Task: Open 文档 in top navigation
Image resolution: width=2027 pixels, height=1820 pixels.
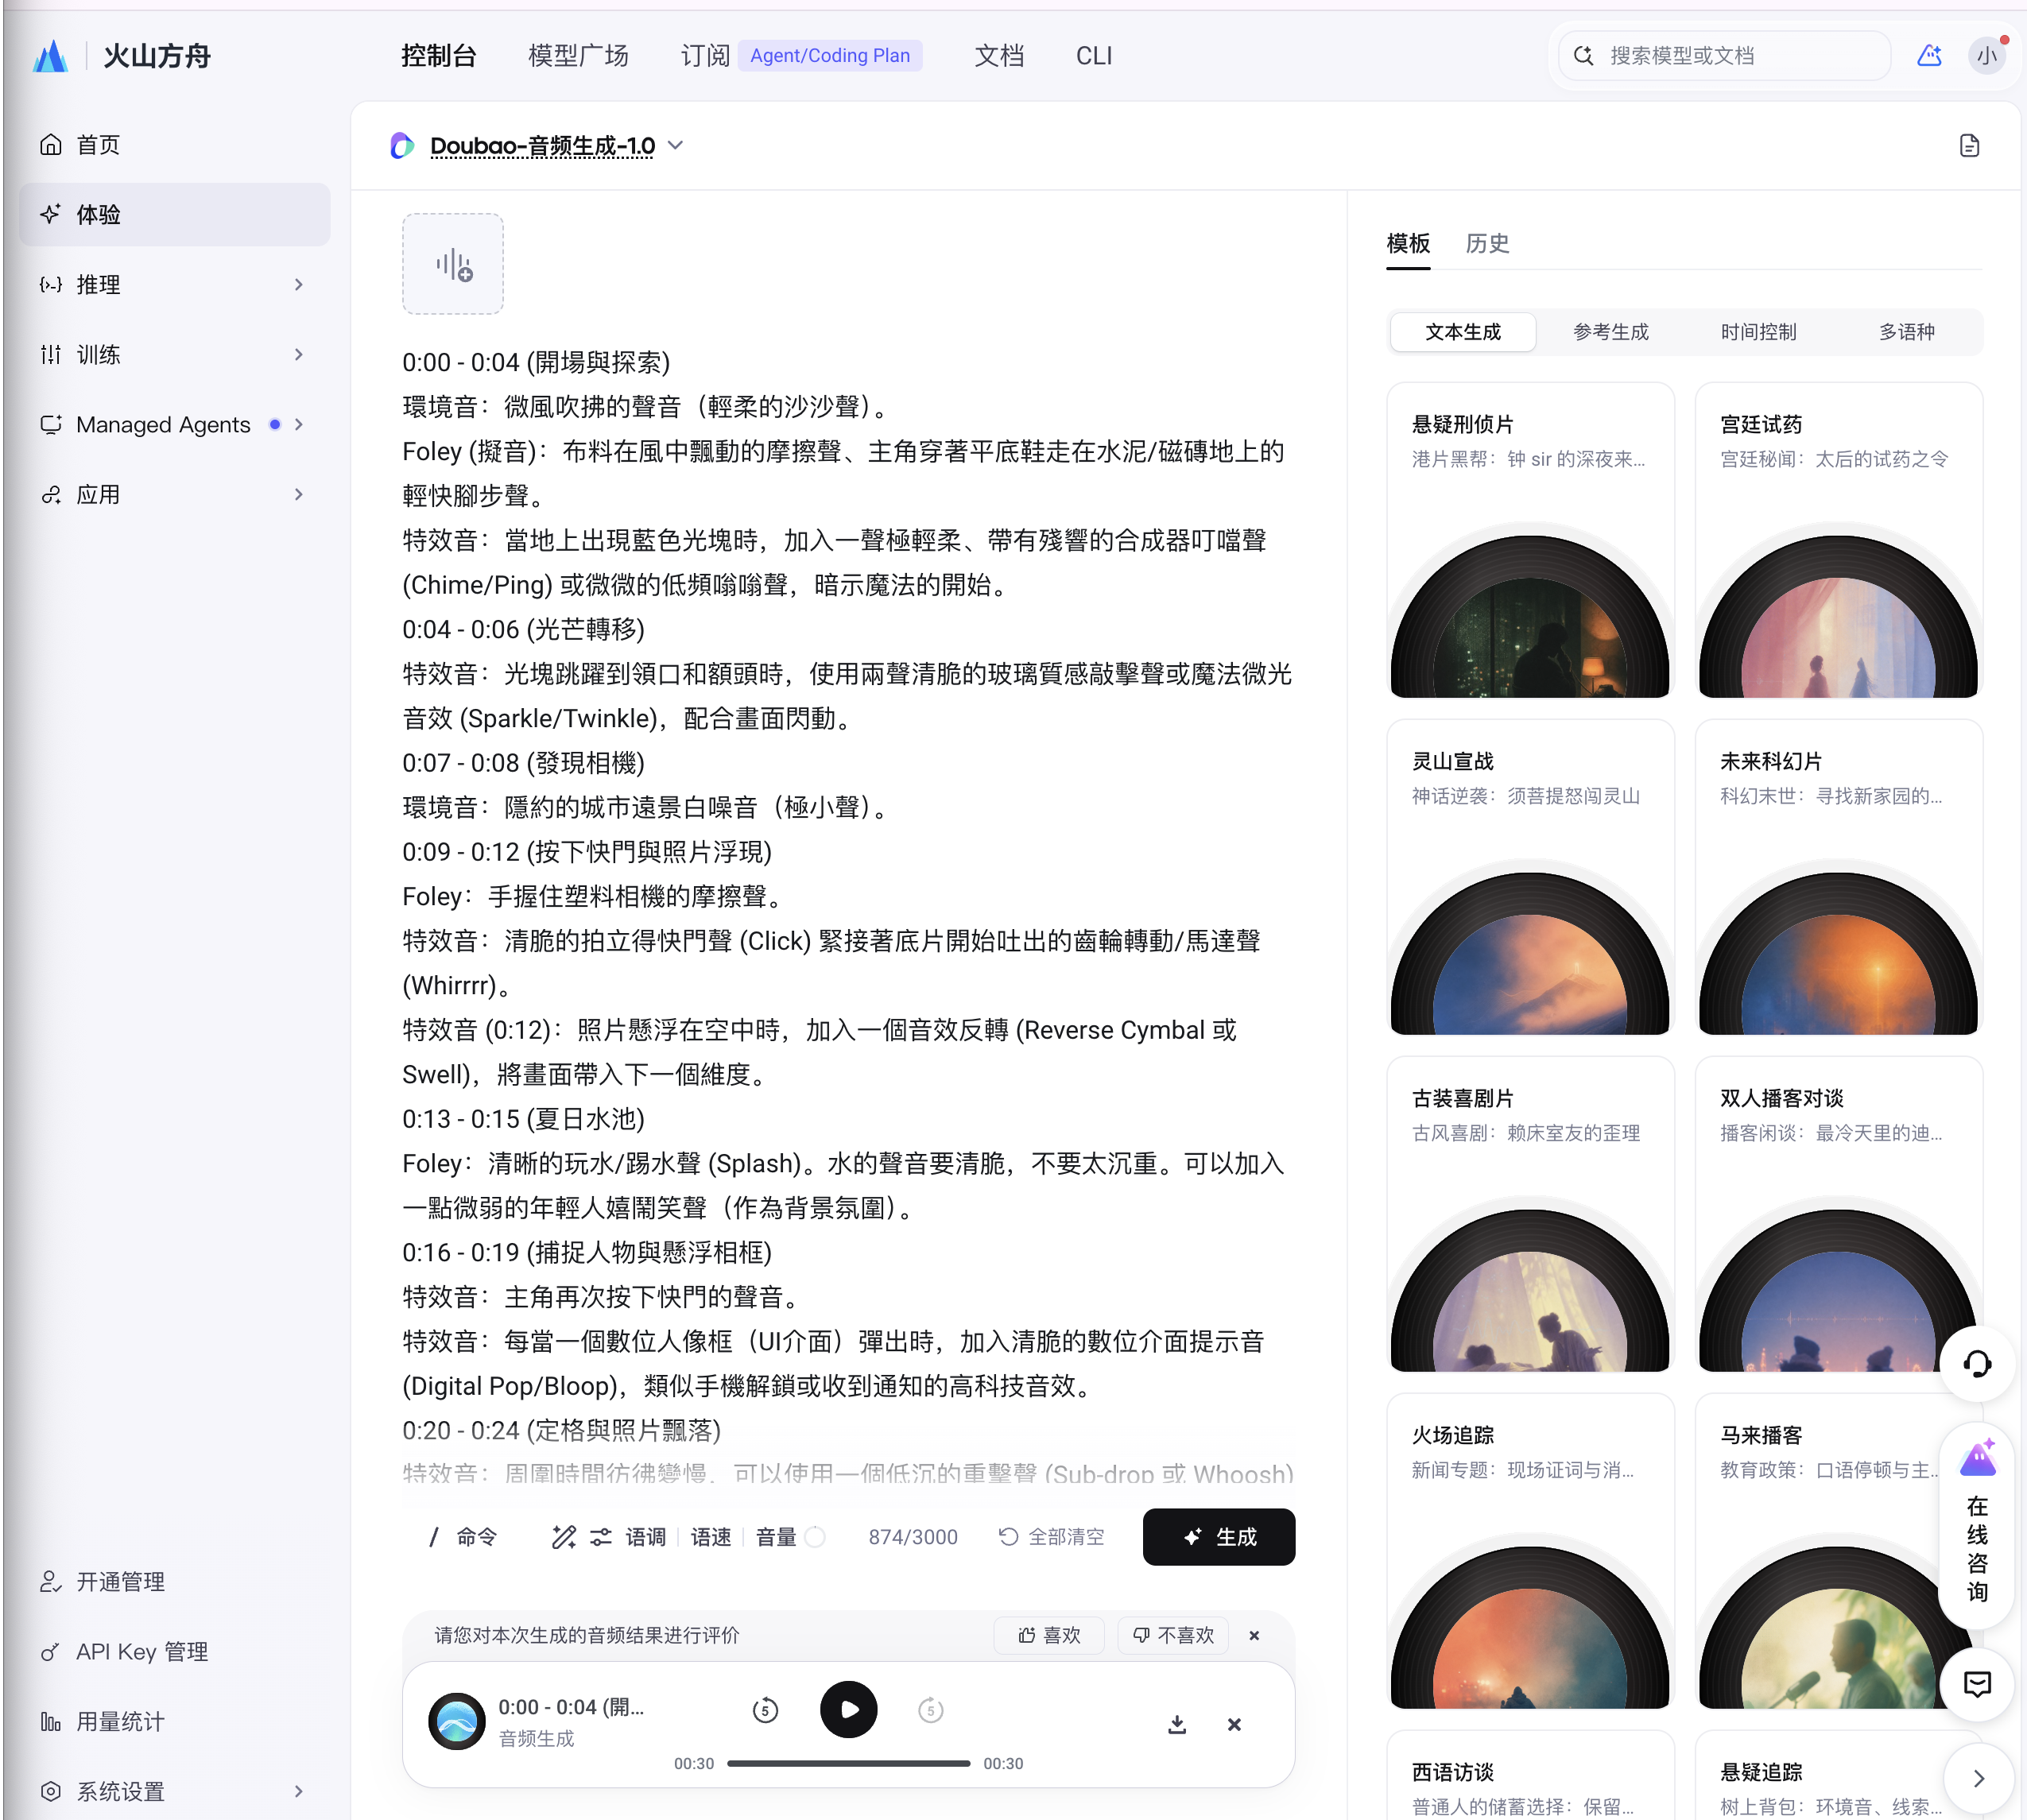Action: tap(999, 56)
